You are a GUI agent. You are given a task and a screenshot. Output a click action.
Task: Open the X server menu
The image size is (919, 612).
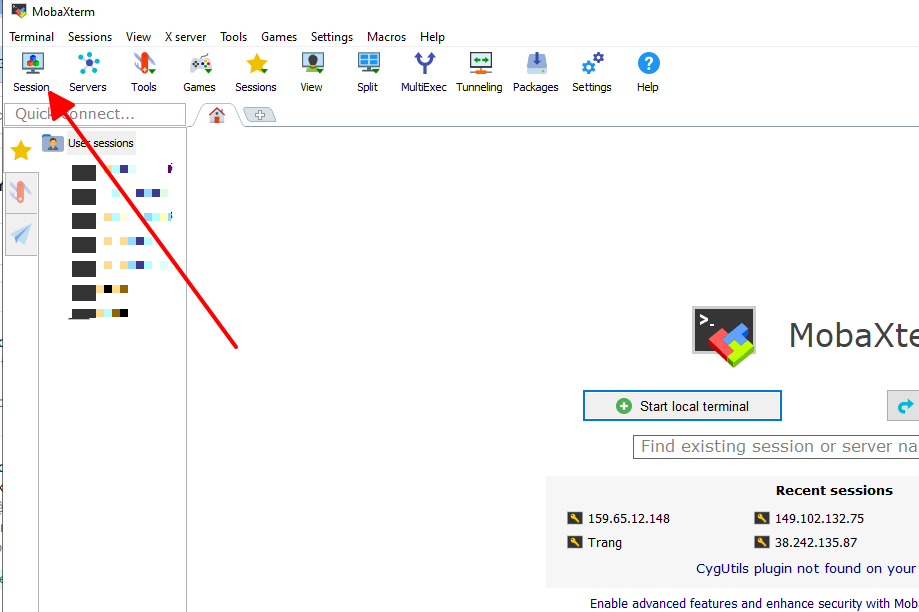pyautogui.click(x=185, y=37)
